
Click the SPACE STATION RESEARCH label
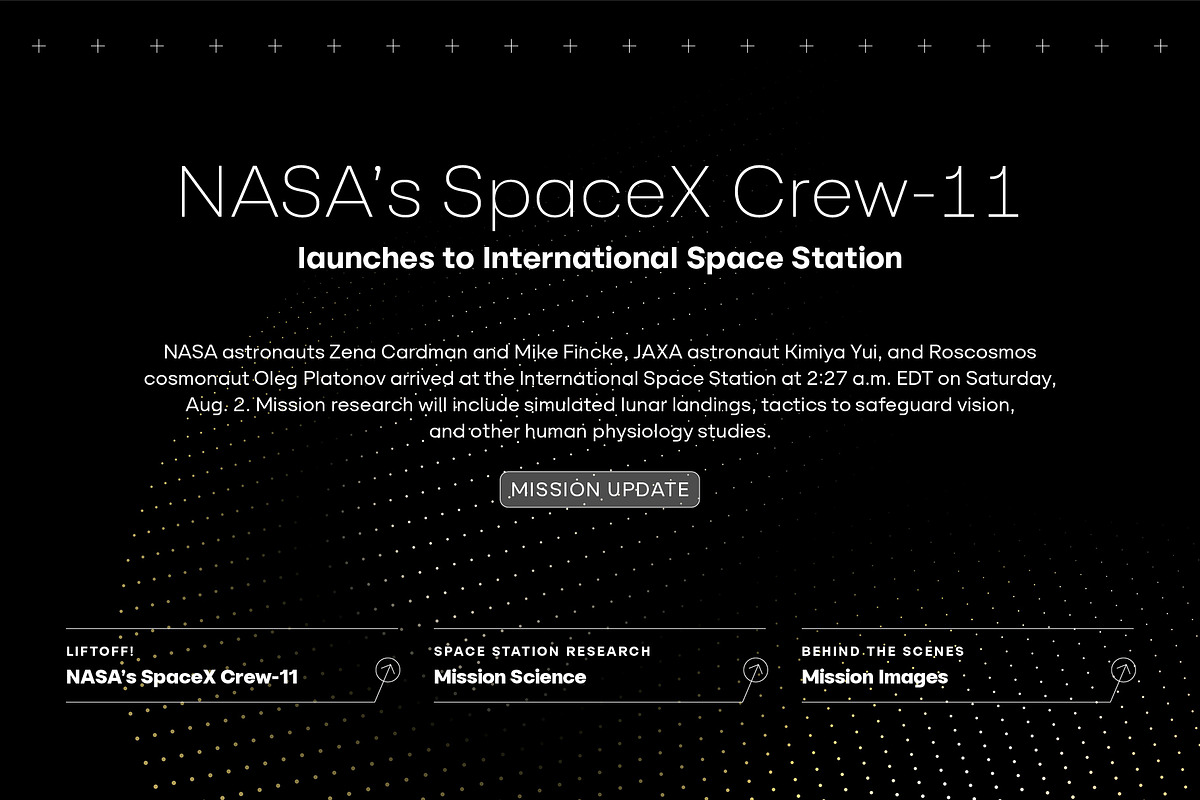(x=542, y=651)
